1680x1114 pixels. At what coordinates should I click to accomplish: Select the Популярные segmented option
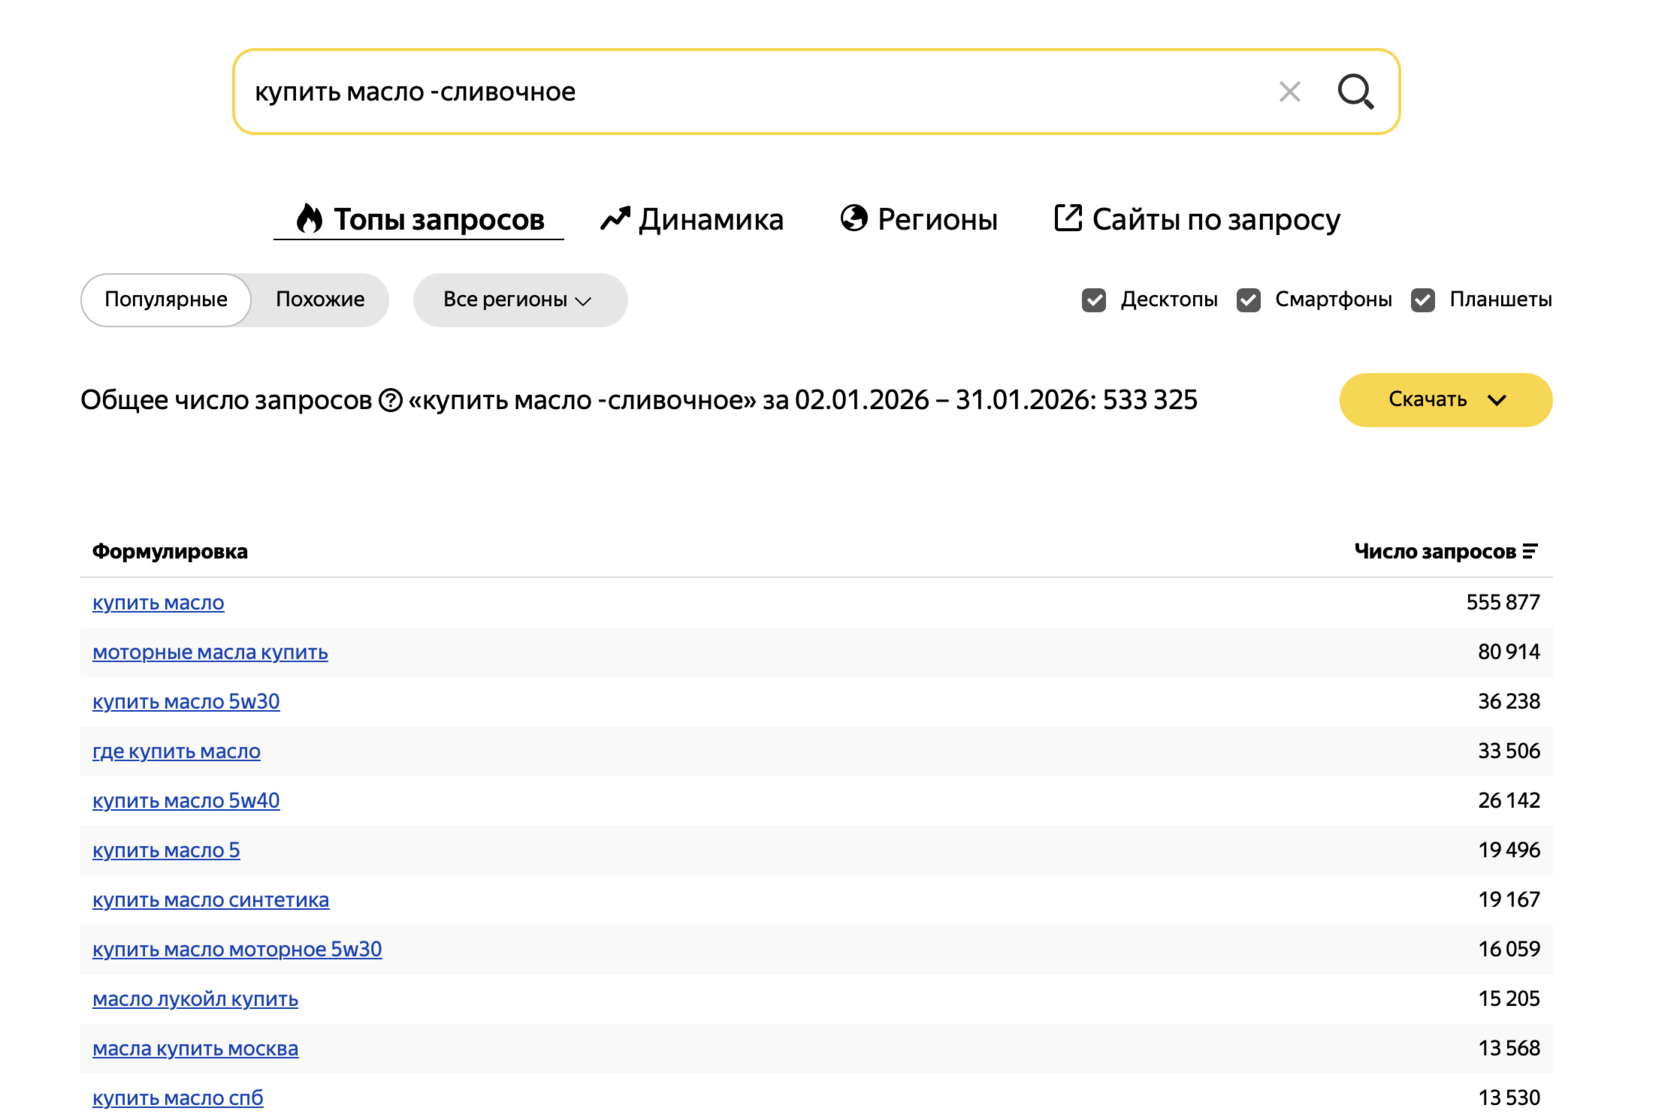pyautogui.click(x=165, y=299)
